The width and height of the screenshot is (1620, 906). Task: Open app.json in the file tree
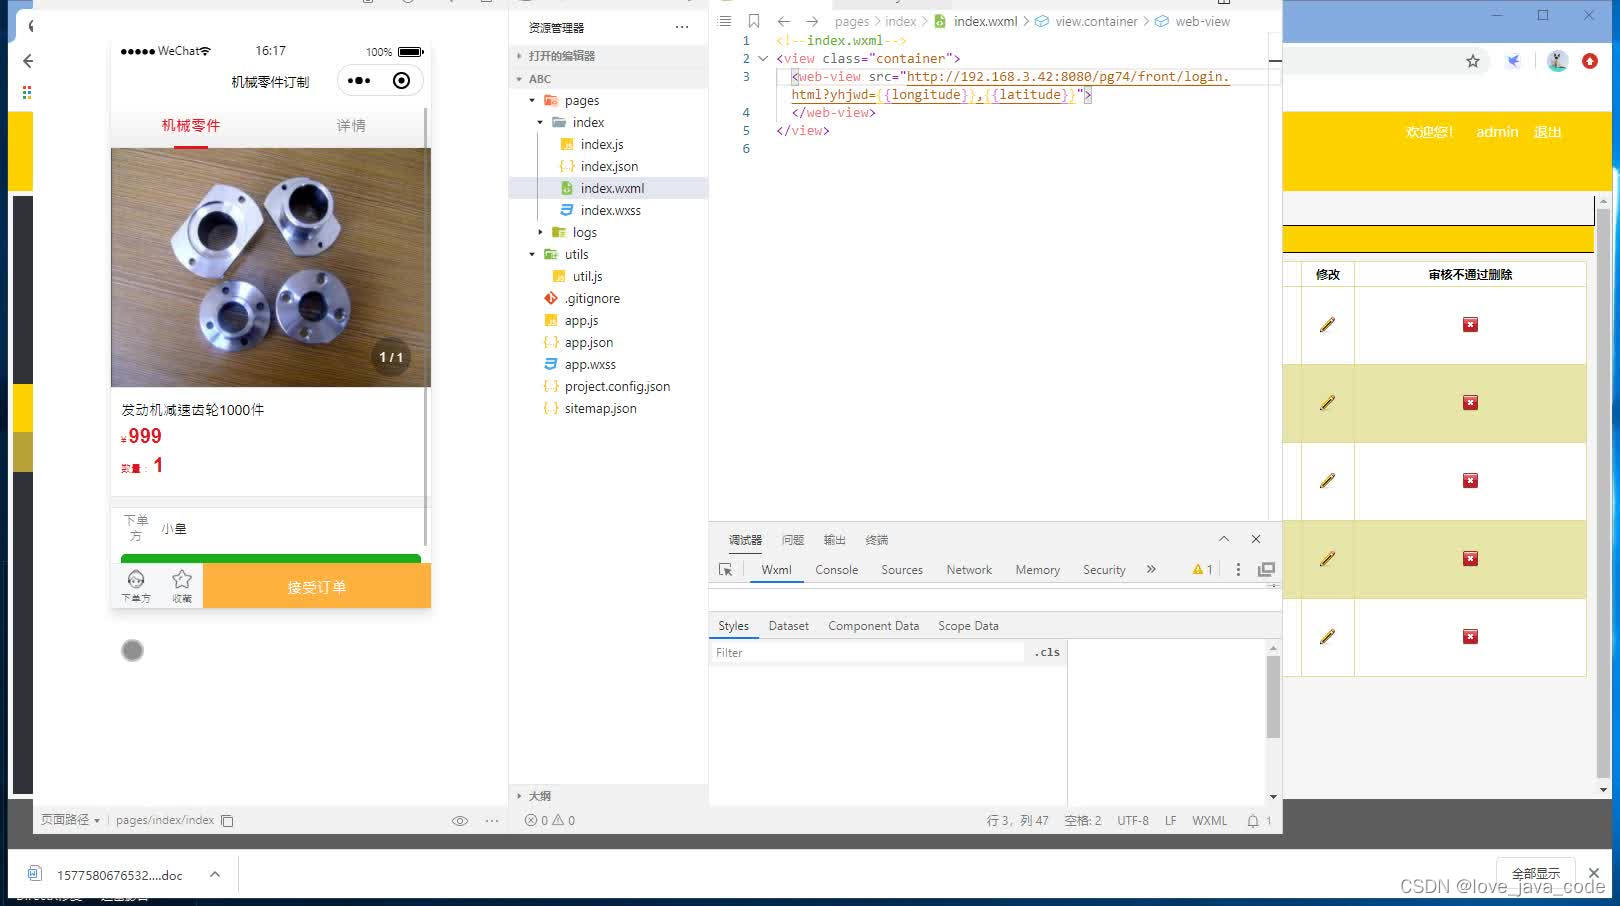(588, 343)
